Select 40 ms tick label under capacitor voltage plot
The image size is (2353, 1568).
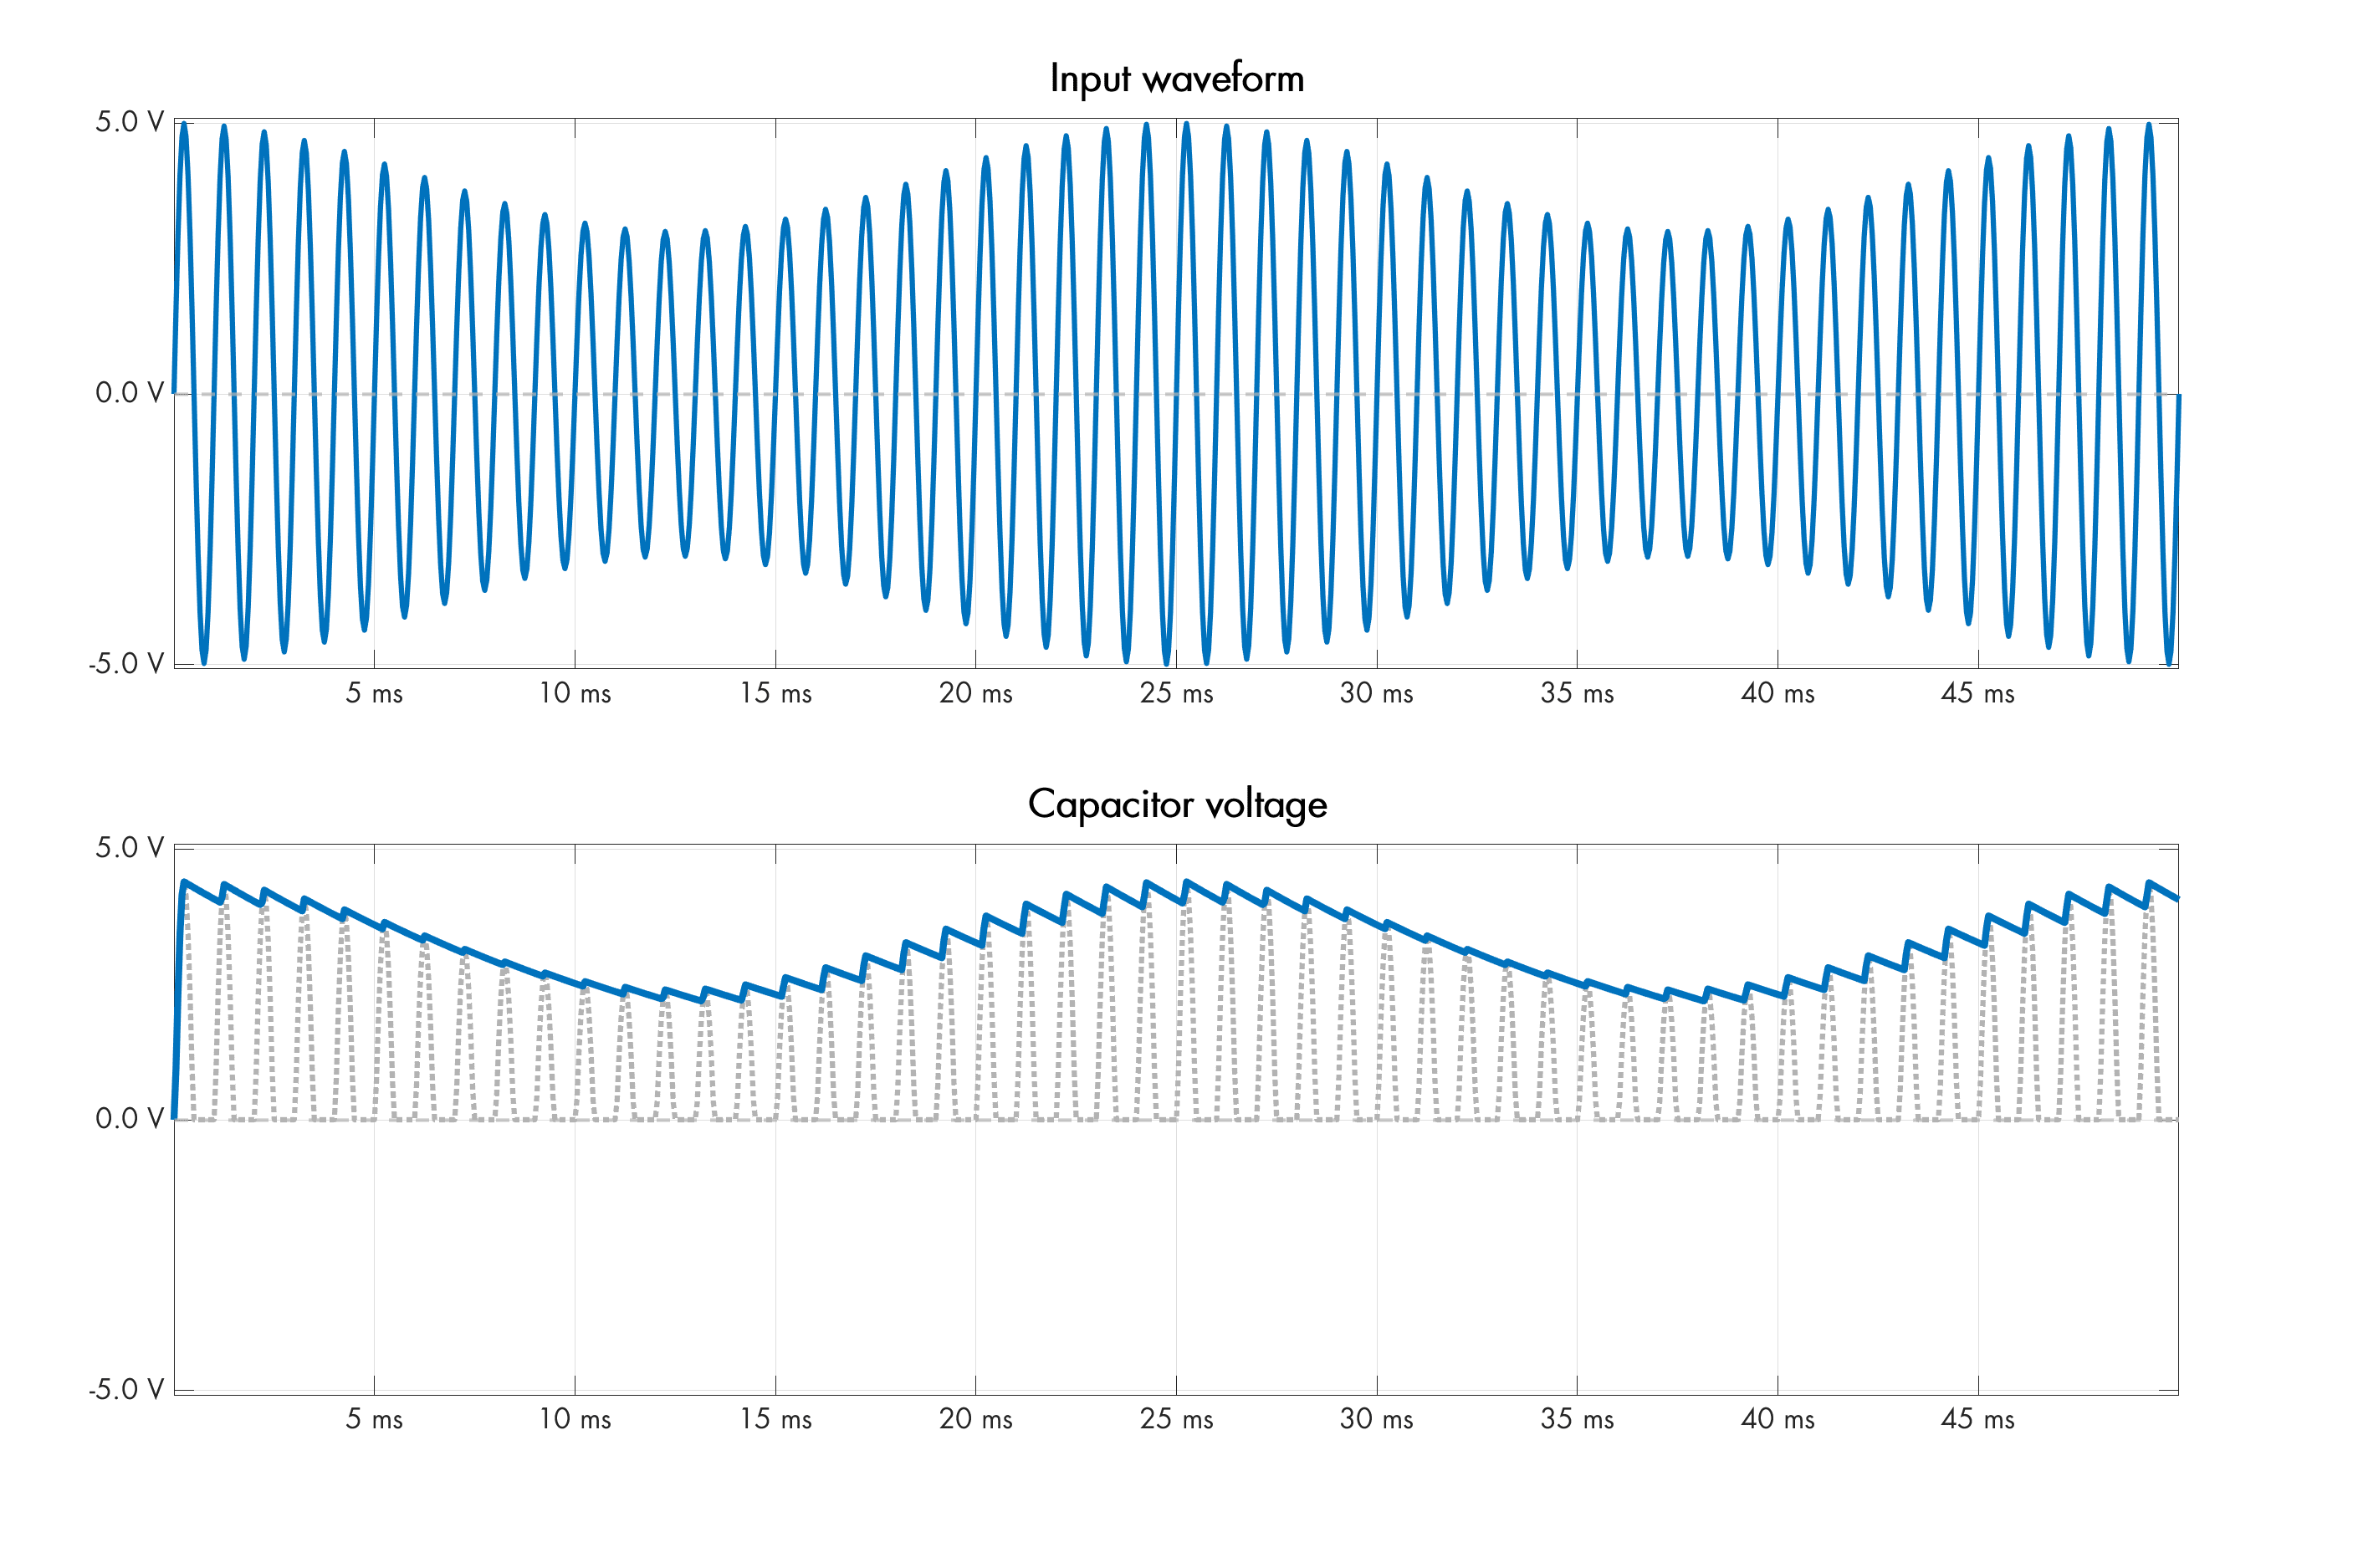(x=1777, y=1419)
